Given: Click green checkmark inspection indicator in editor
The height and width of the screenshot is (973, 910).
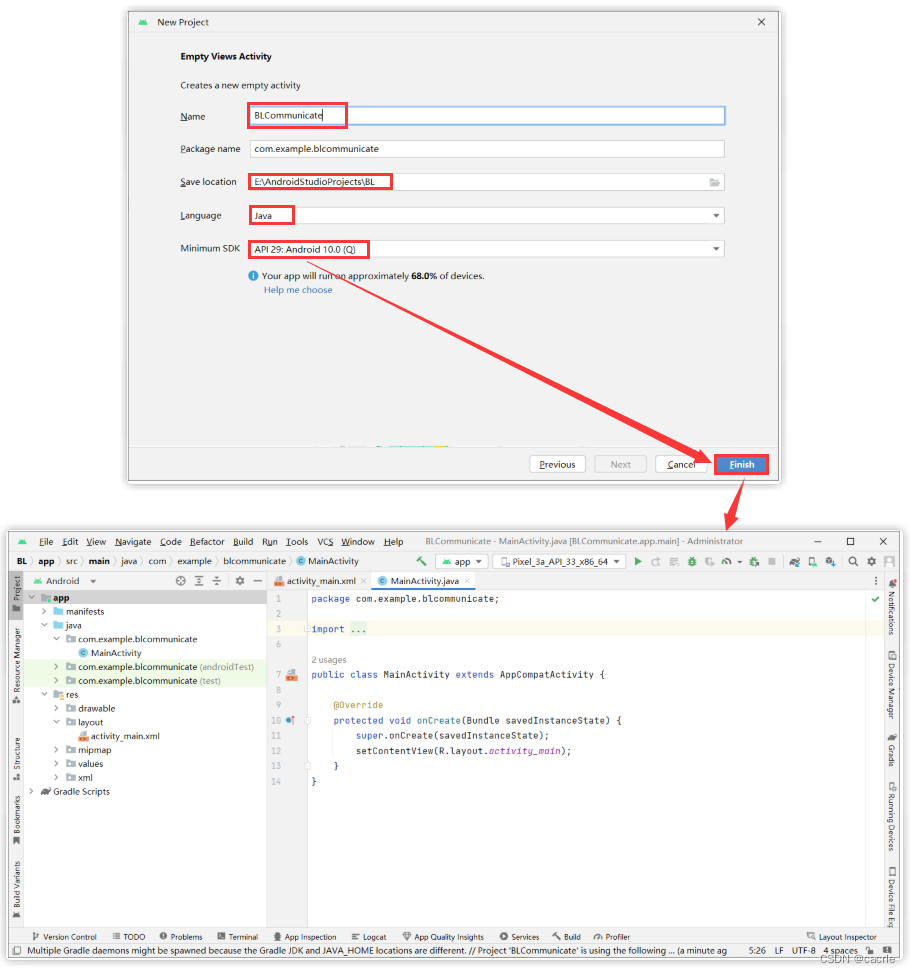Looking at the screenshot, I should (875, 599).
